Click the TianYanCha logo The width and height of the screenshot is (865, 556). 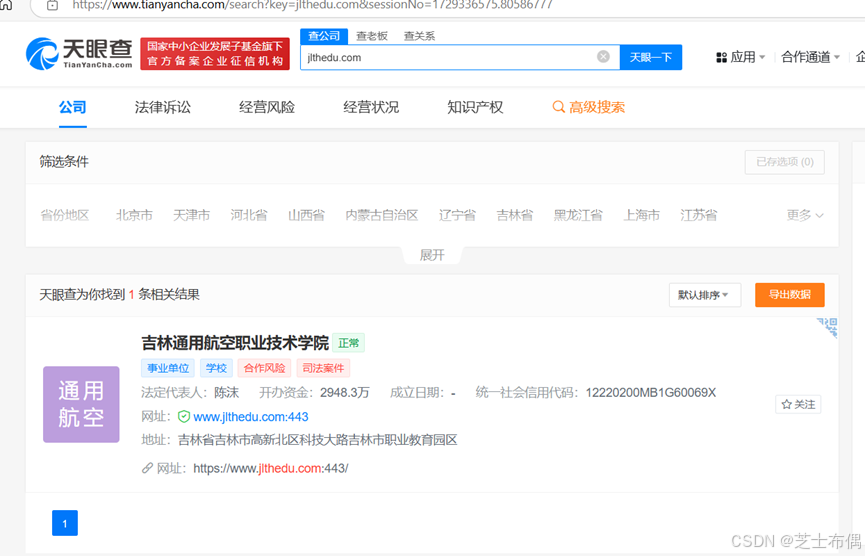pos(79,54)
